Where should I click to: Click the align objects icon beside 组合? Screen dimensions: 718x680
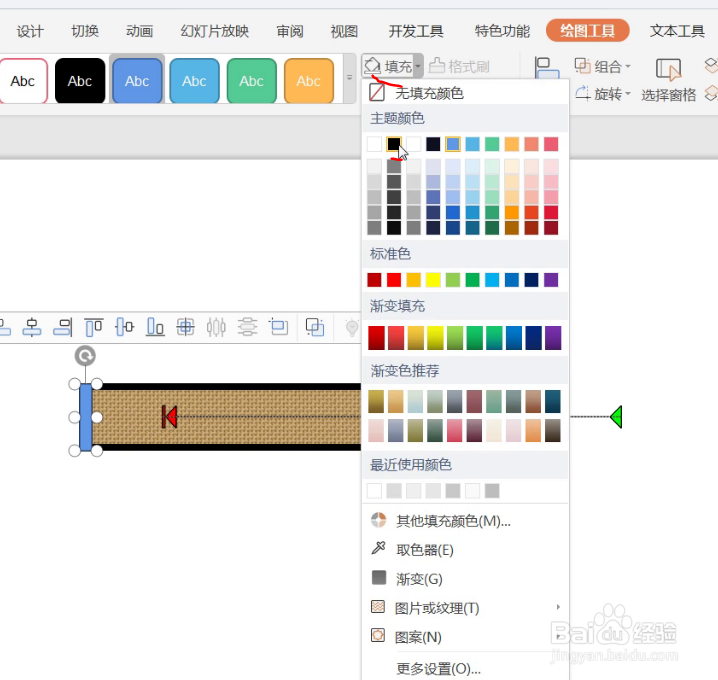pyautogui.click(x=547, y=69)
